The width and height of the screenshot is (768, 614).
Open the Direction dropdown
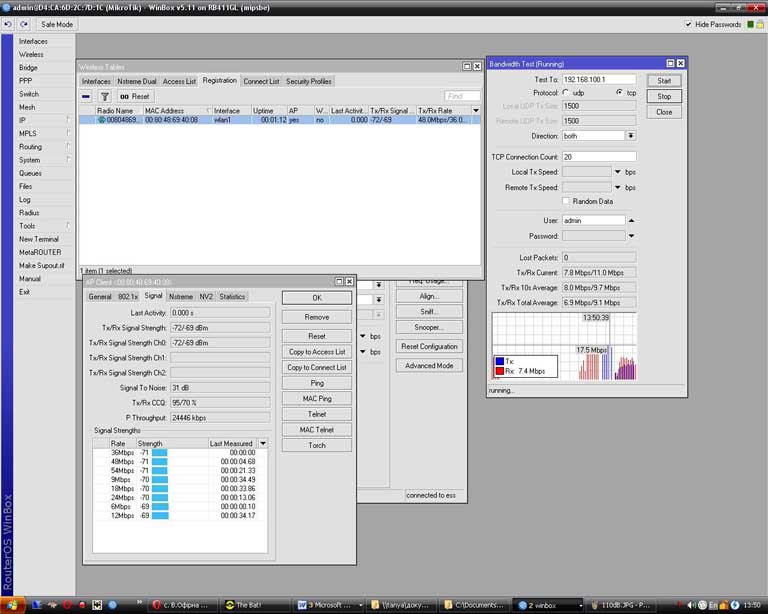point(631,136)
